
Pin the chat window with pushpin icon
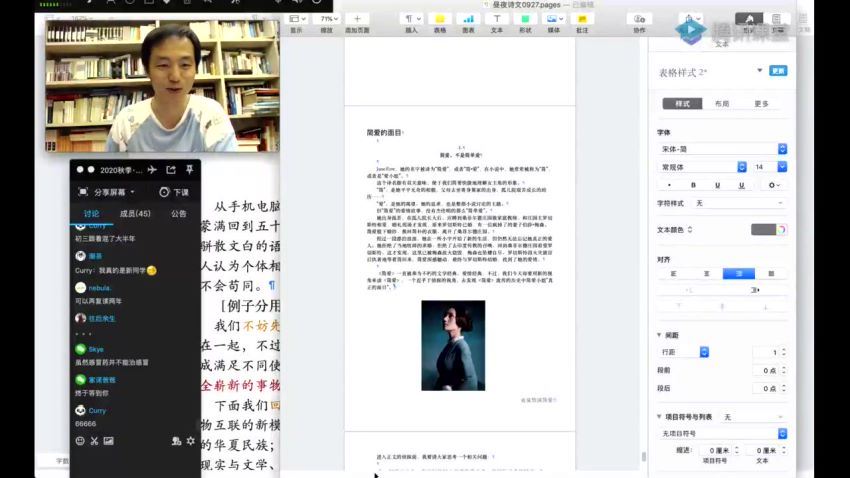(189, 170)
